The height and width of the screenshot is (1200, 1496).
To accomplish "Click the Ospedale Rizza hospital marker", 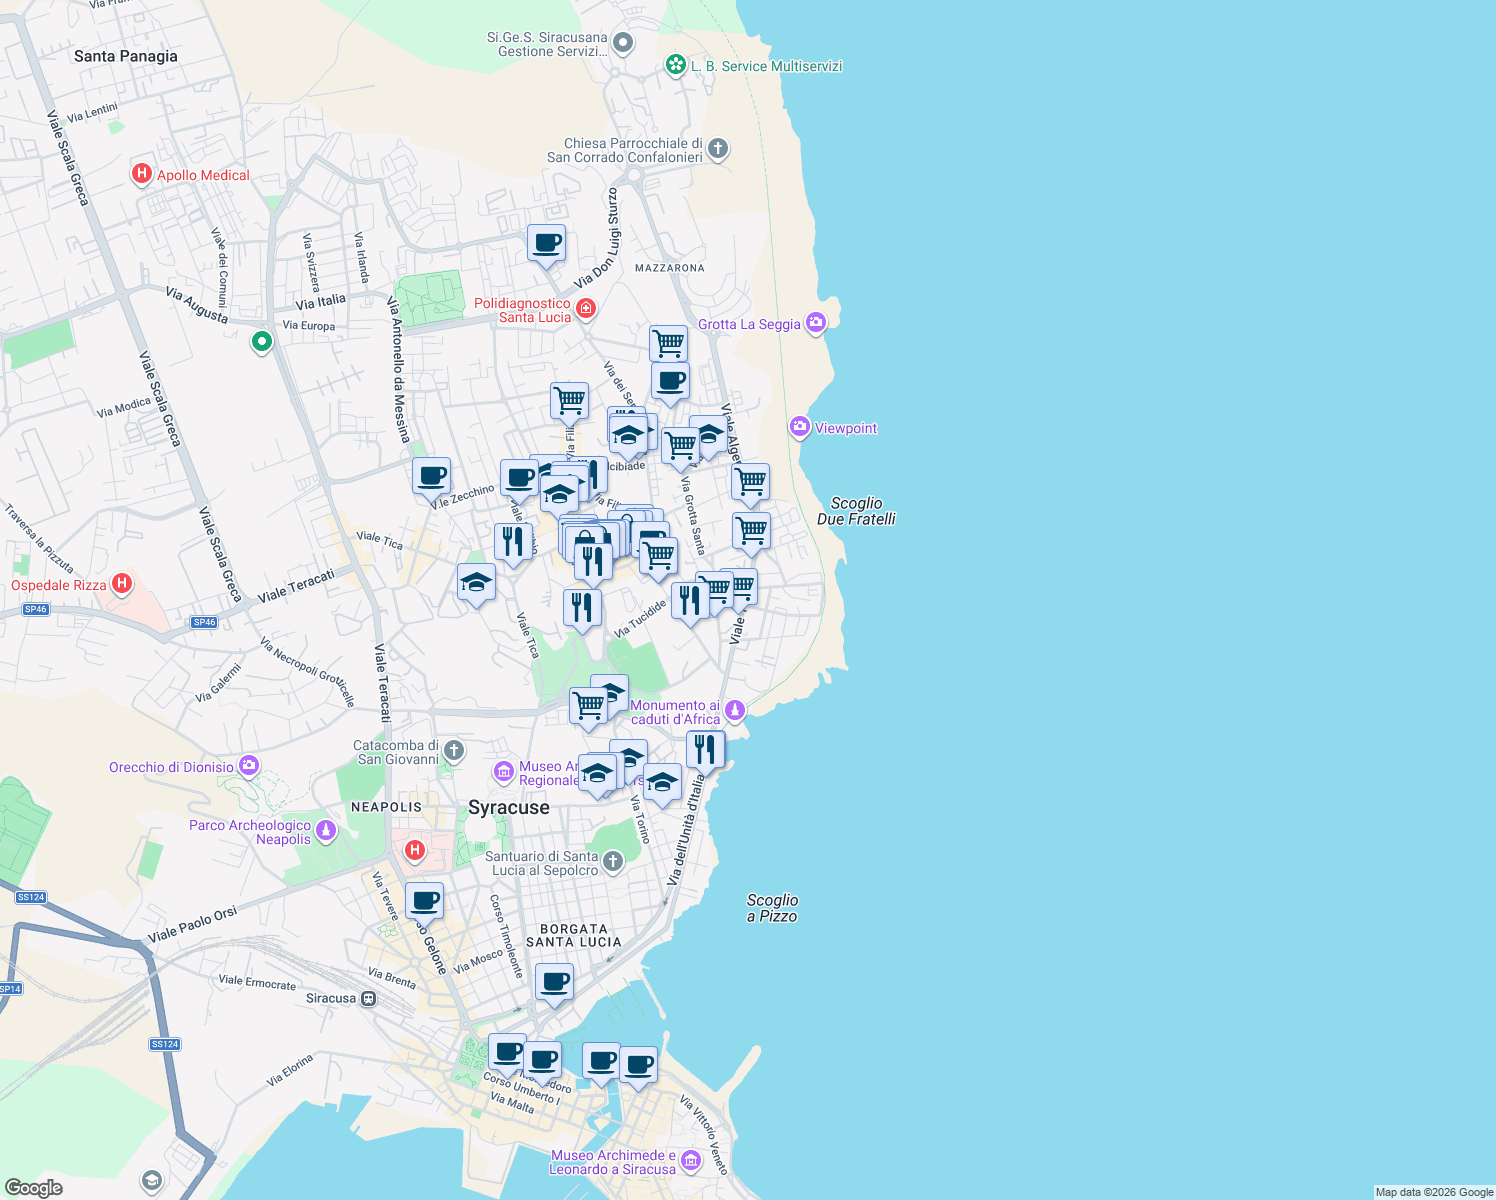I will [121, 583].
